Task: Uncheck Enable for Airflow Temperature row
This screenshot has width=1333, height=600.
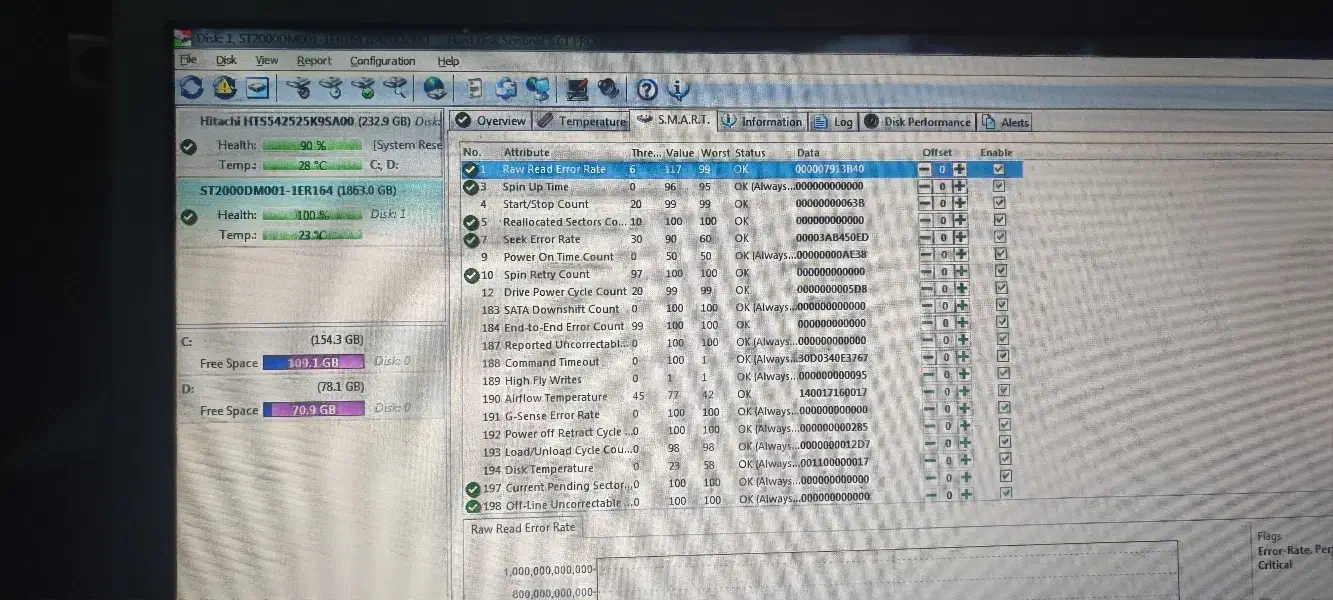Action: [x=1003, y=390]
